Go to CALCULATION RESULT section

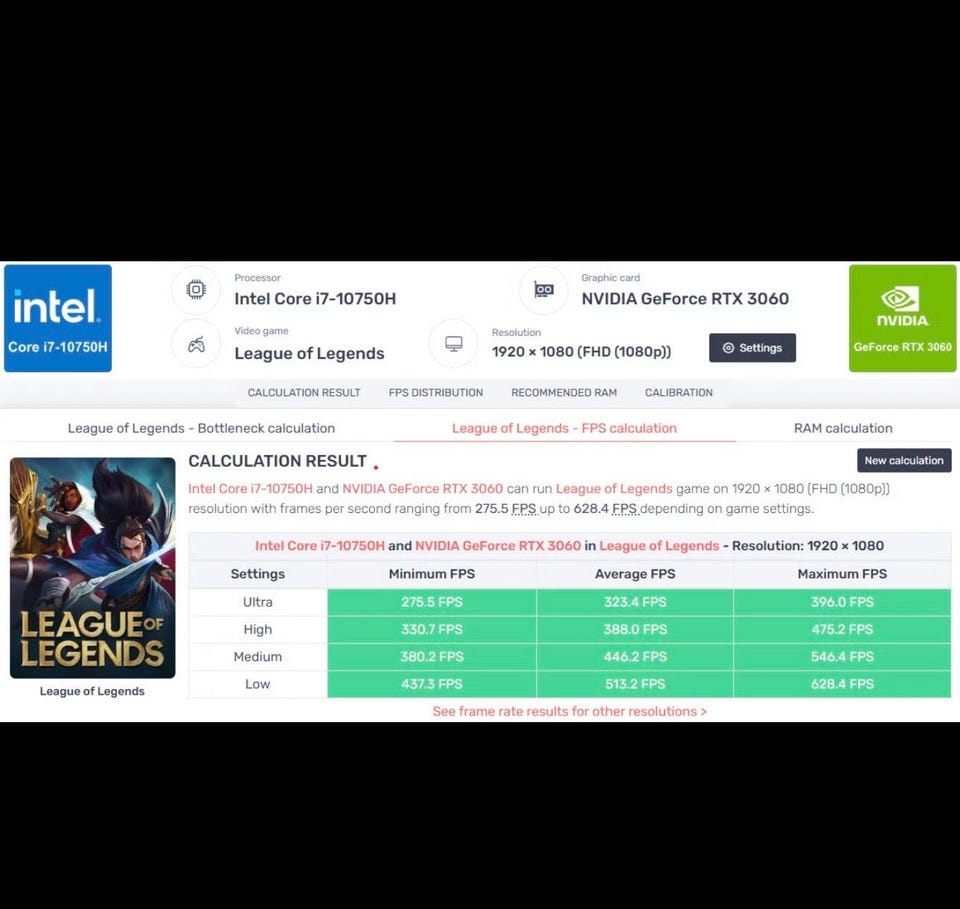click(304, 392)
